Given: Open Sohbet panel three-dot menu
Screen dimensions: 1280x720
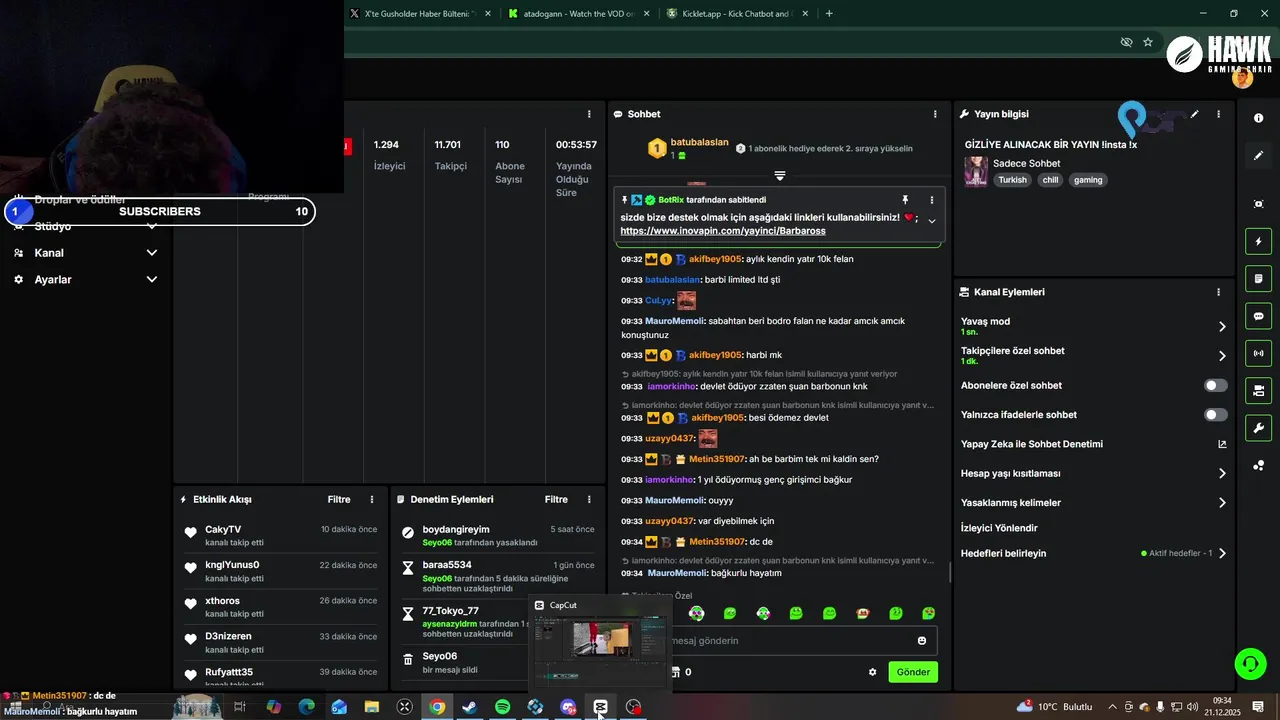Looking at the screenshot, I should pos(935,114).
